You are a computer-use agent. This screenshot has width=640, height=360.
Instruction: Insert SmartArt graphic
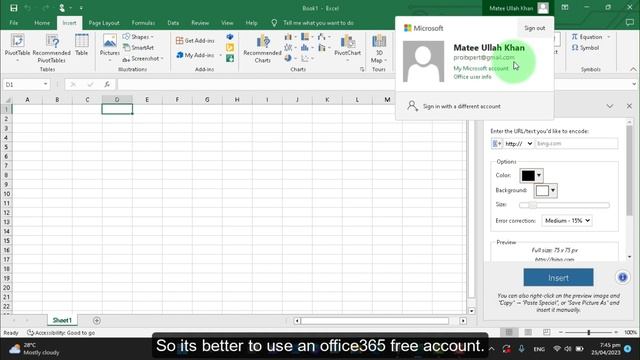click(138, 48)
